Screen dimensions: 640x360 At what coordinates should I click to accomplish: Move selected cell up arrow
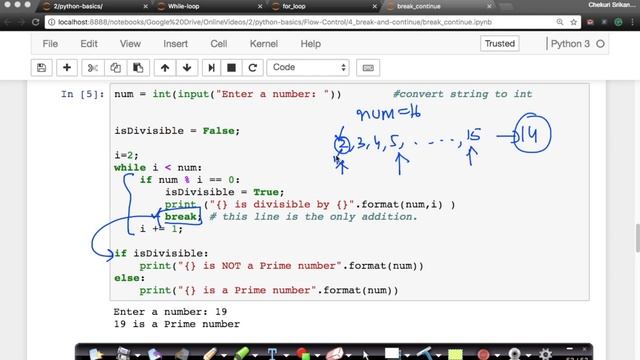pyautogui.click(x=165, y=68)
